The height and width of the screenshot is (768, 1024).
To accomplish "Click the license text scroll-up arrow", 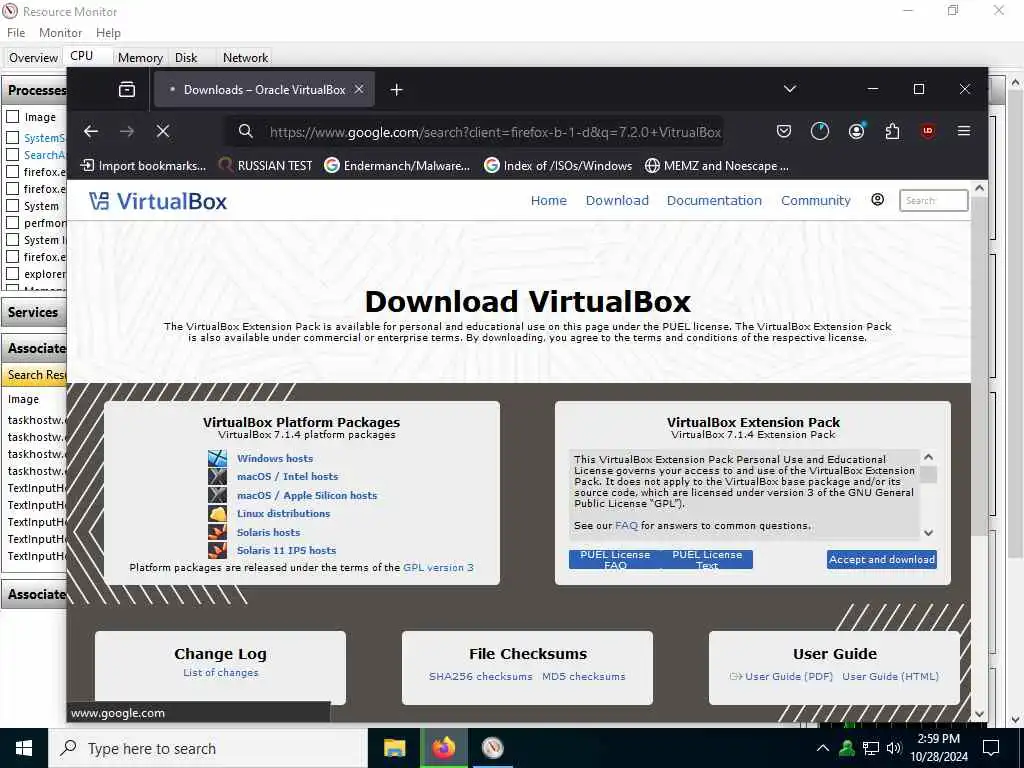I will point(928,457).
